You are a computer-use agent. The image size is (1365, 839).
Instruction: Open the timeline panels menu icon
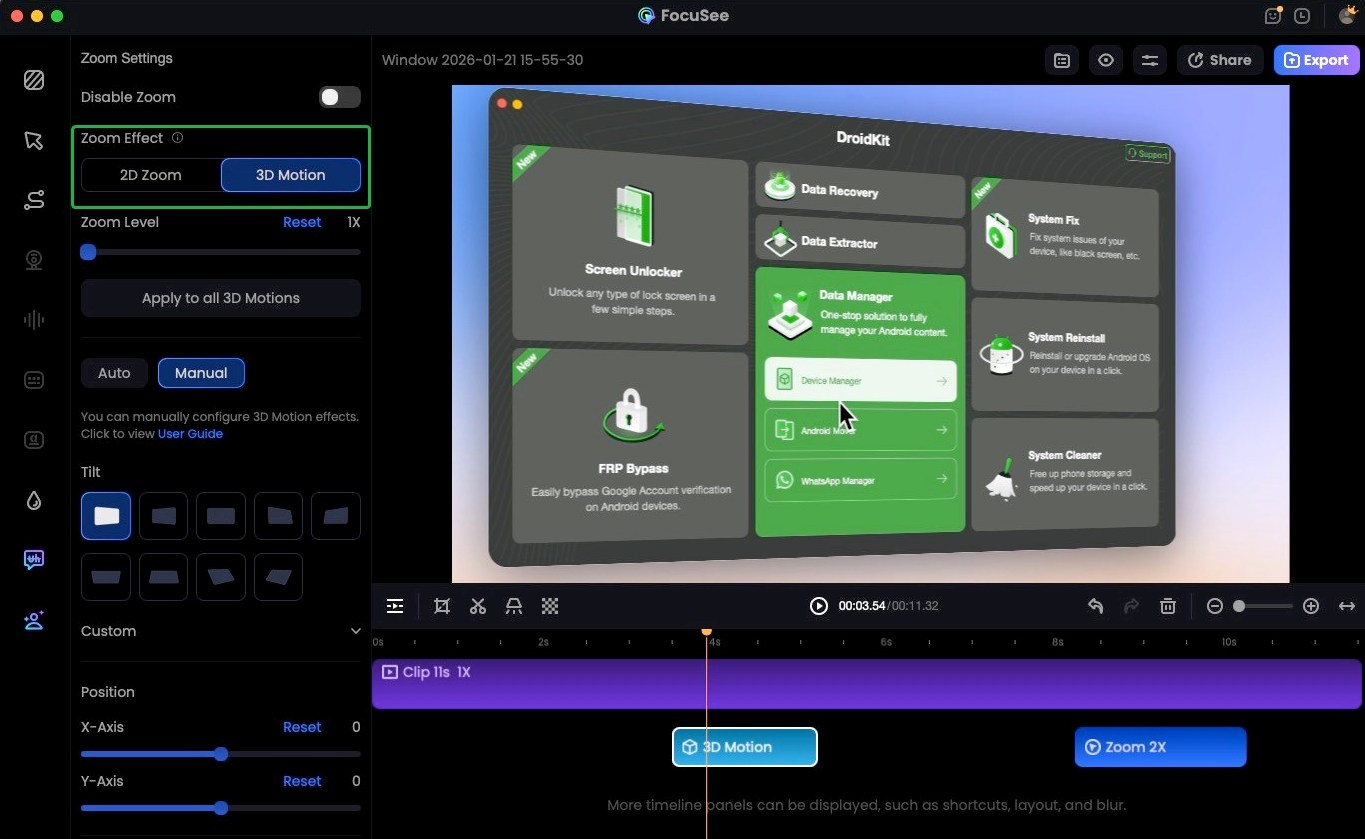[x=395, y=606]
